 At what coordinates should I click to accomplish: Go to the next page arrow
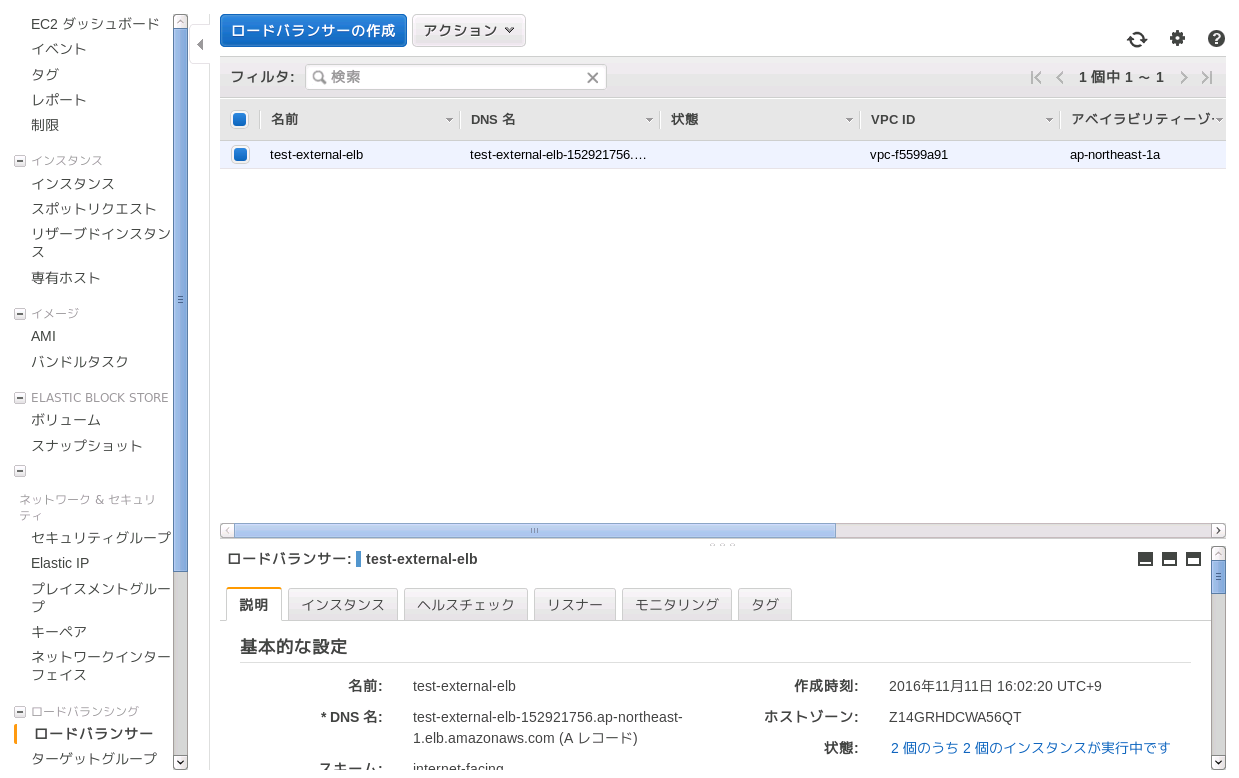pyautogui.click(x=1183, y=77)
